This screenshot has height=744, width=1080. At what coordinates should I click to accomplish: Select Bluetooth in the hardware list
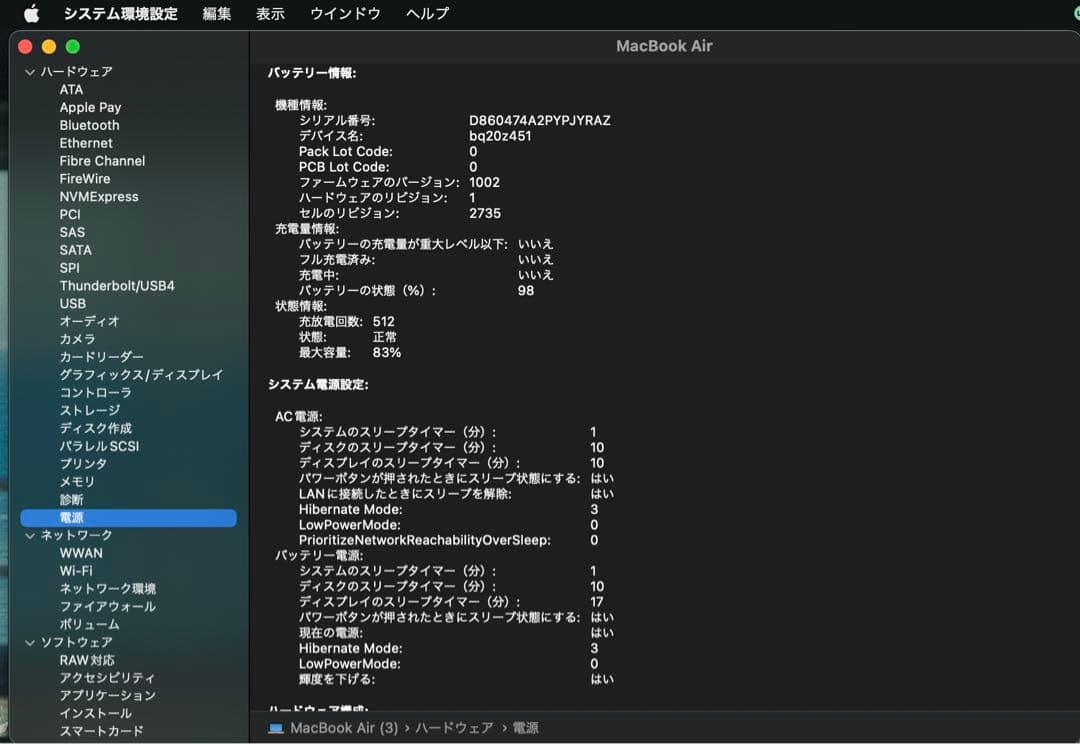pos(88,125)
